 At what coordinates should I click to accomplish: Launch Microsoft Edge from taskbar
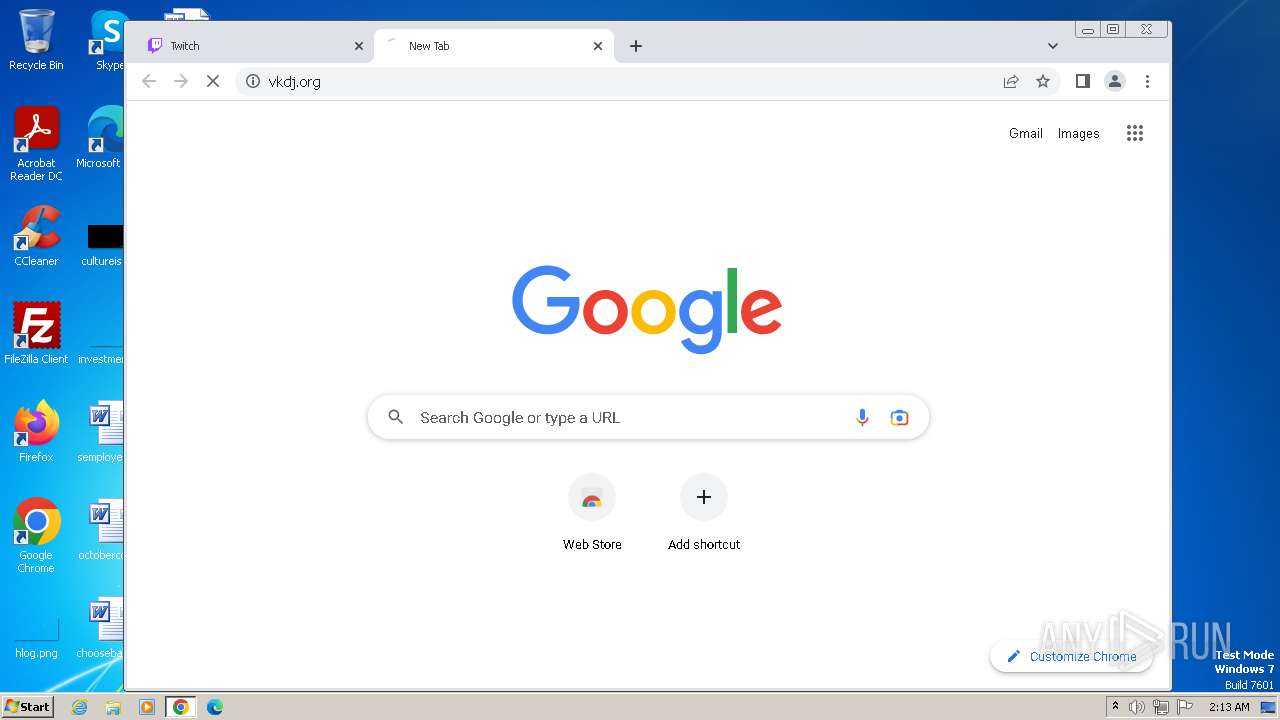(x=215, y=707)
